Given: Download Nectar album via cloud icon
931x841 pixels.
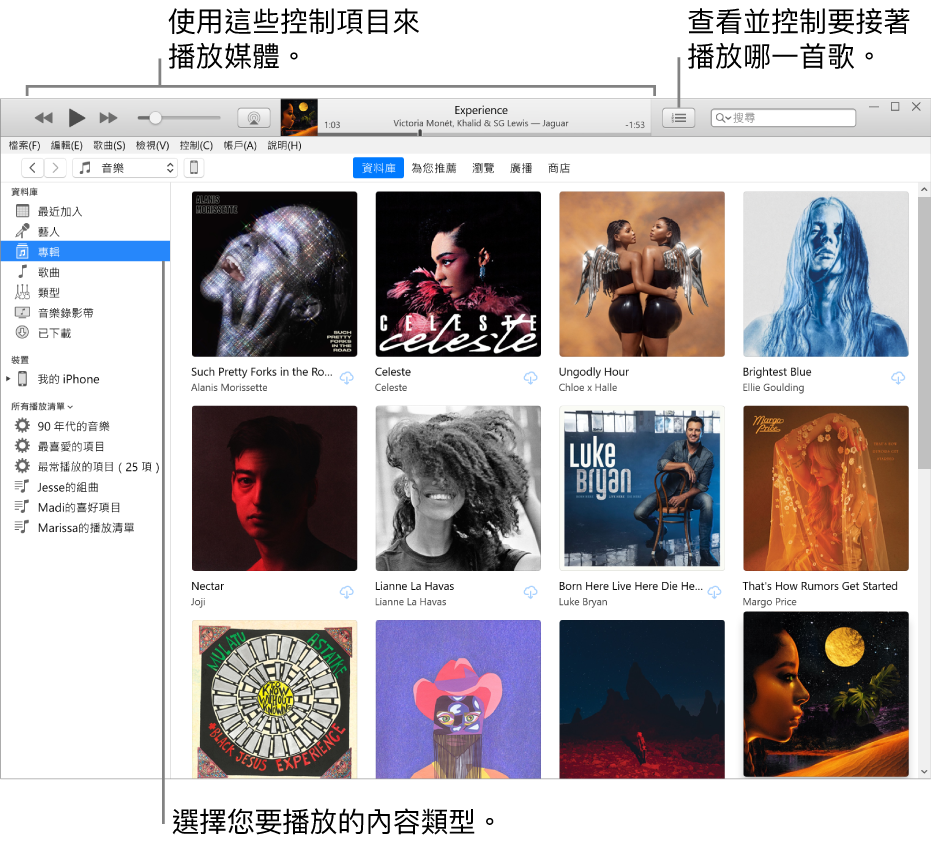Looking at the screenshot, I should pos(347,592).
